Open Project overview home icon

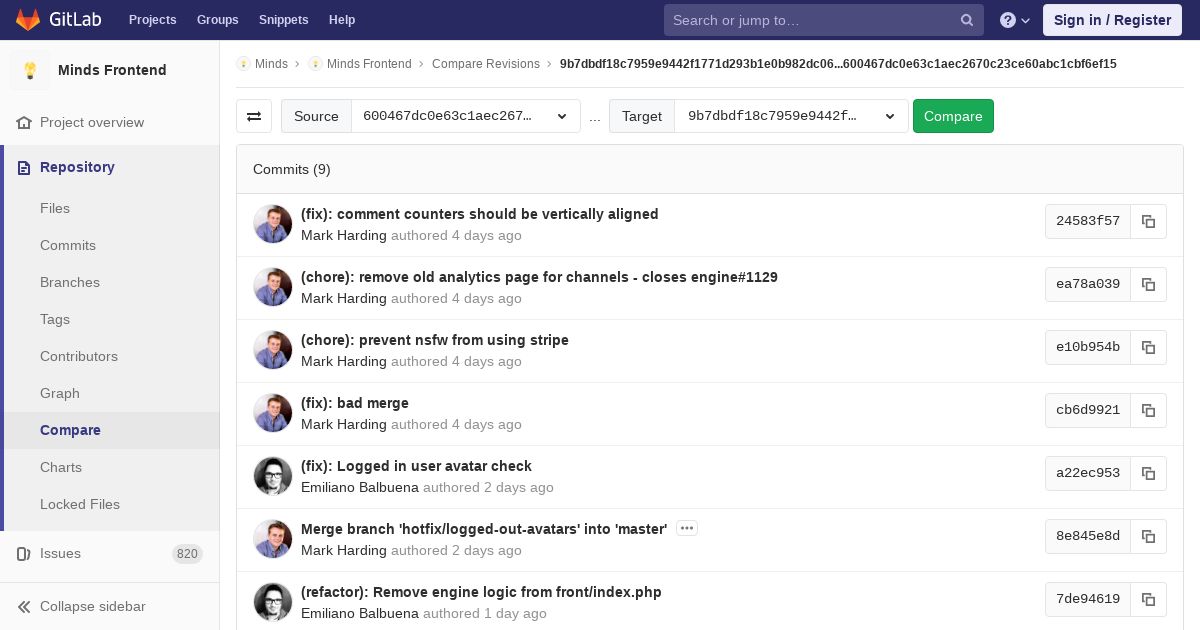tap(25, 122)
